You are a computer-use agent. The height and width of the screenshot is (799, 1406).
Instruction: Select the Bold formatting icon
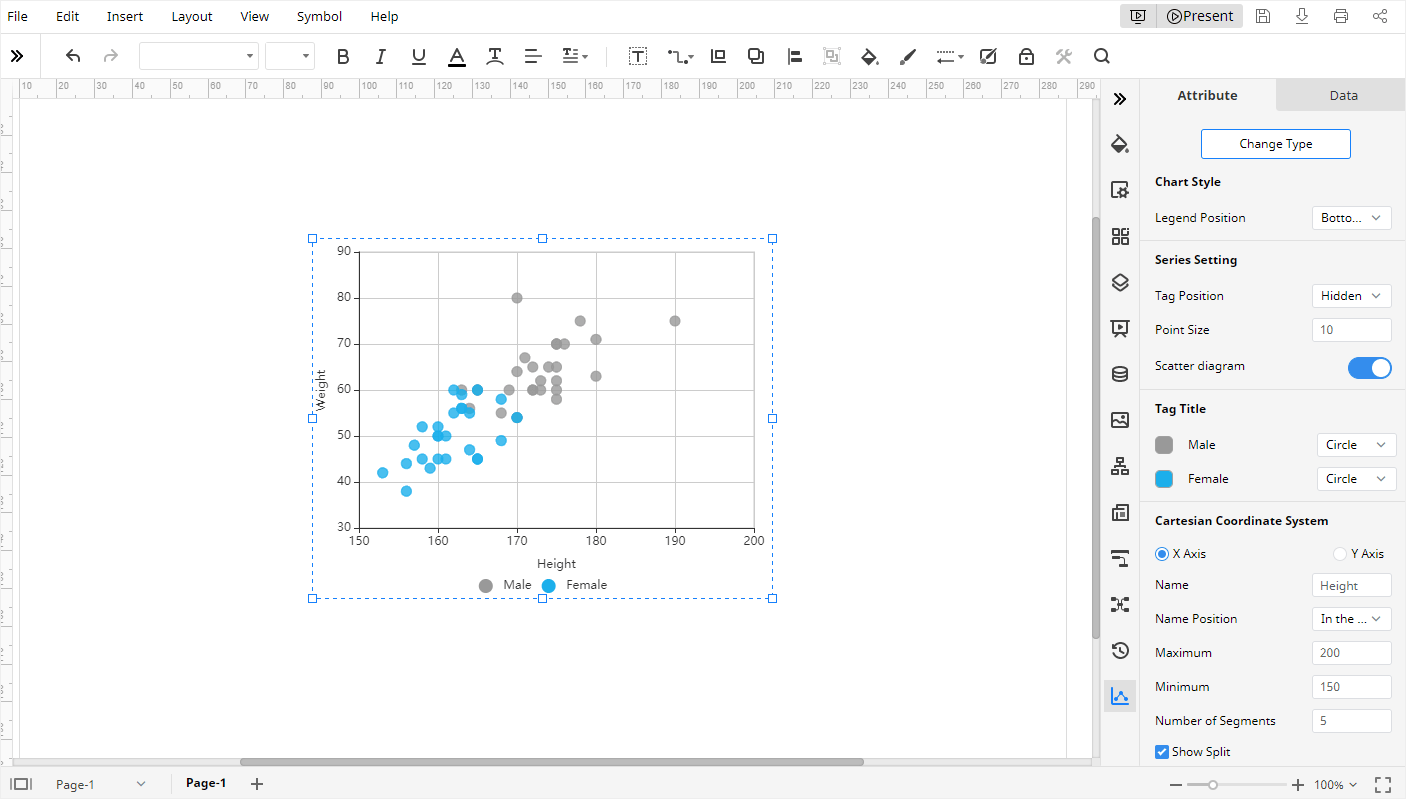click(343, 56)
